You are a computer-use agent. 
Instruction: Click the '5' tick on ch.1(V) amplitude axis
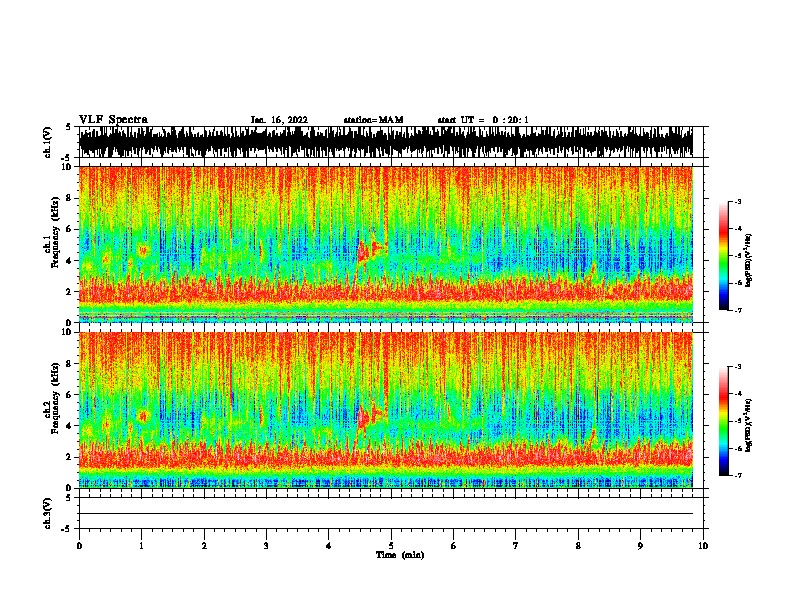(68, 127)
